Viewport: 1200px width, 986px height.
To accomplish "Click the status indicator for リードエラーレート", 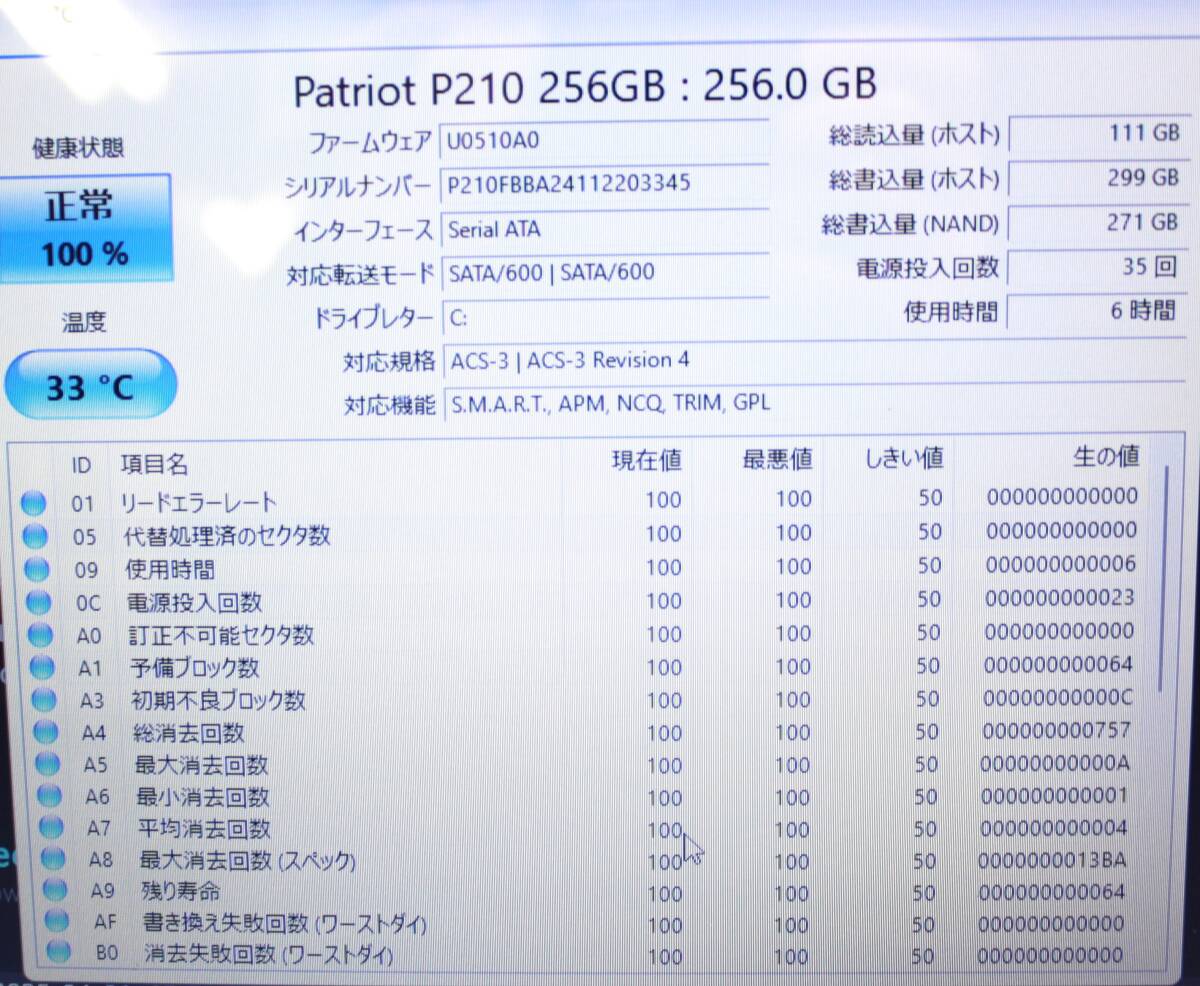I will 35,502.
